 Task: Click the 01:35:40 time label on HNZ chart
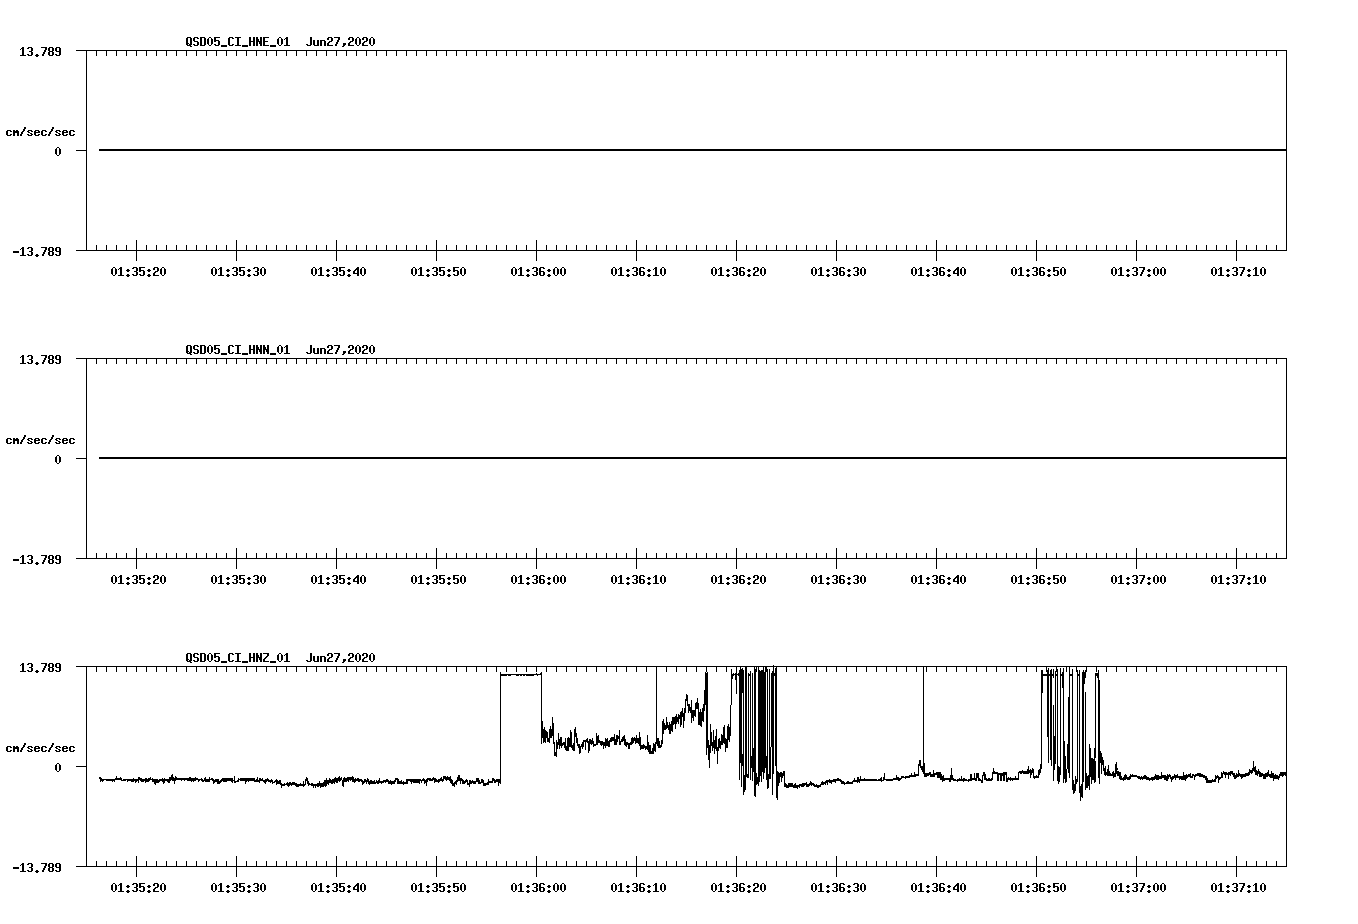pos(338,888)
